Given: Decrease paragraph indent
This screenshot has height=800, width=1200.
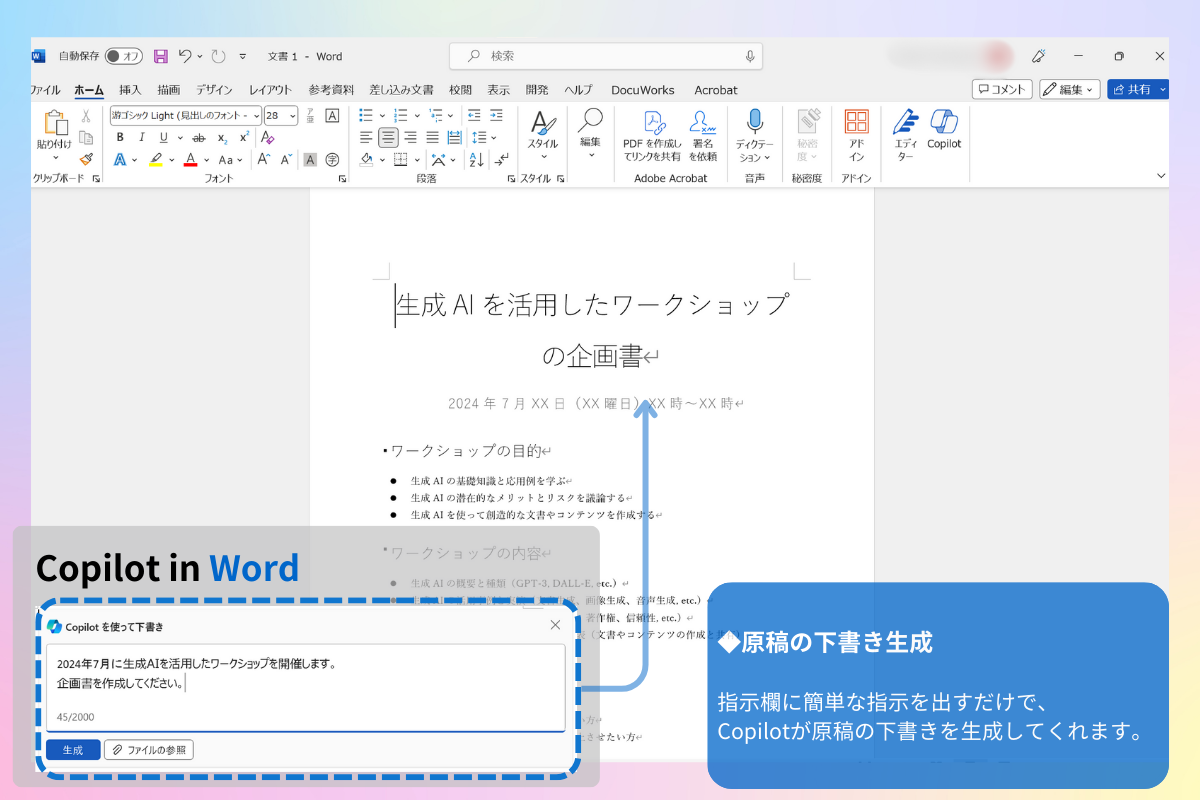Looking at the screenshot, I should pyautogui.click(x=474, y=116).
